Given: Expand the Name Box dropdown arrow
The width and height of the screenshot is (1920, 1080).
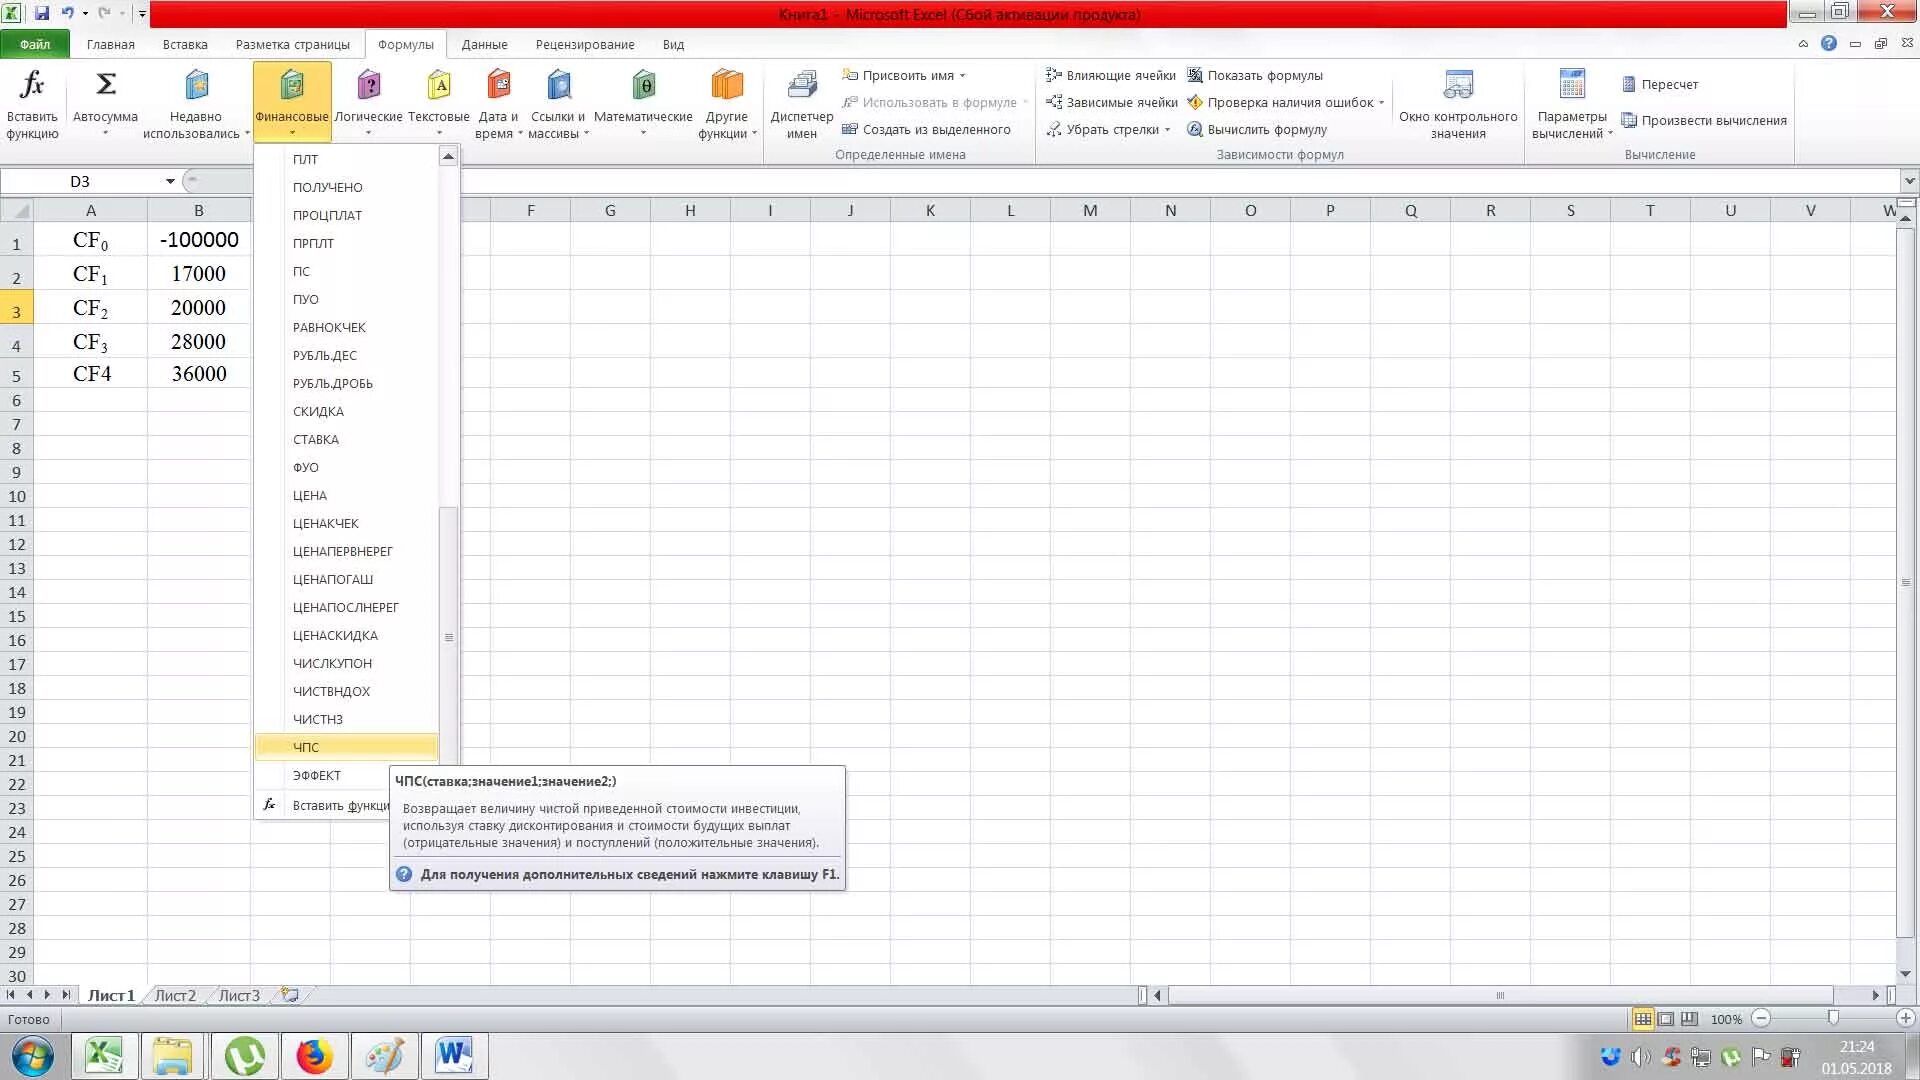Looking at the screenshot, I should 170,181.
